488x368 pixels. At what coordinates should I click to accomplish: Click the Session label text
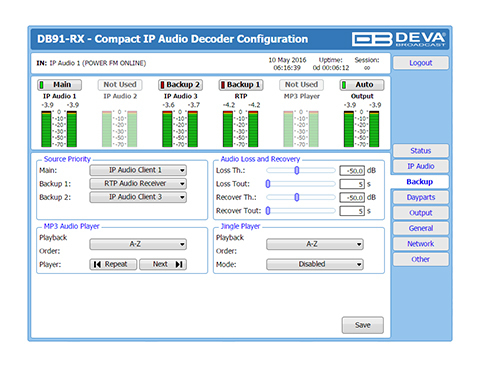click(x=367, y=60)
